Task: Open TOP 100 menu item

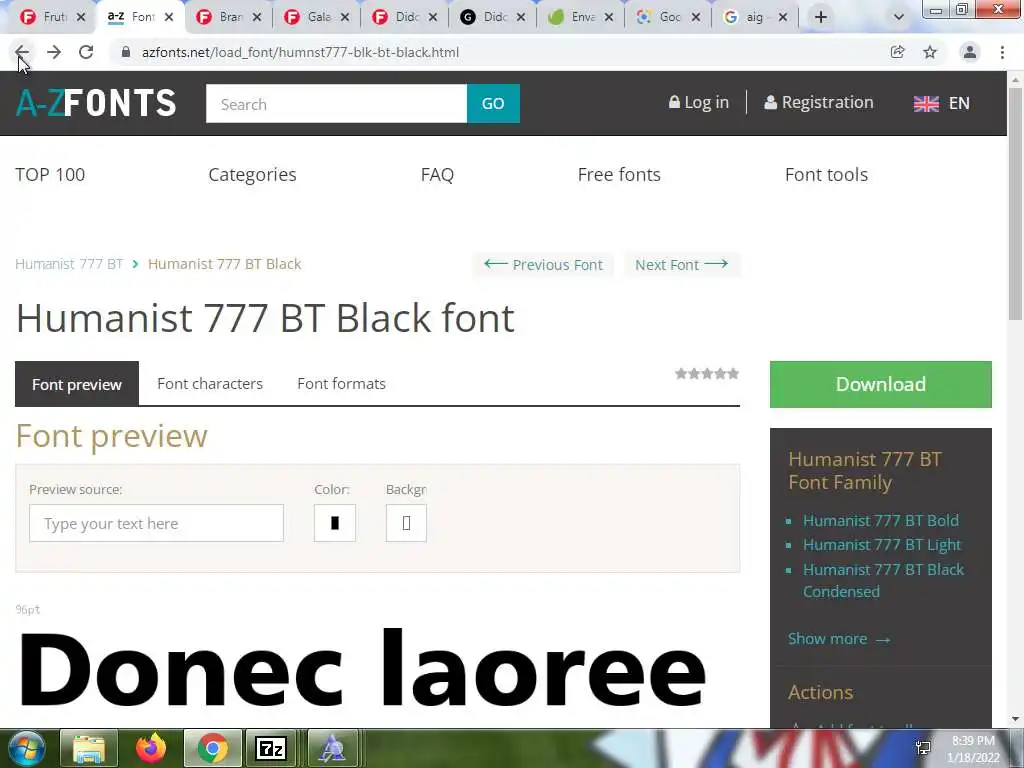Action: [50, 174]
